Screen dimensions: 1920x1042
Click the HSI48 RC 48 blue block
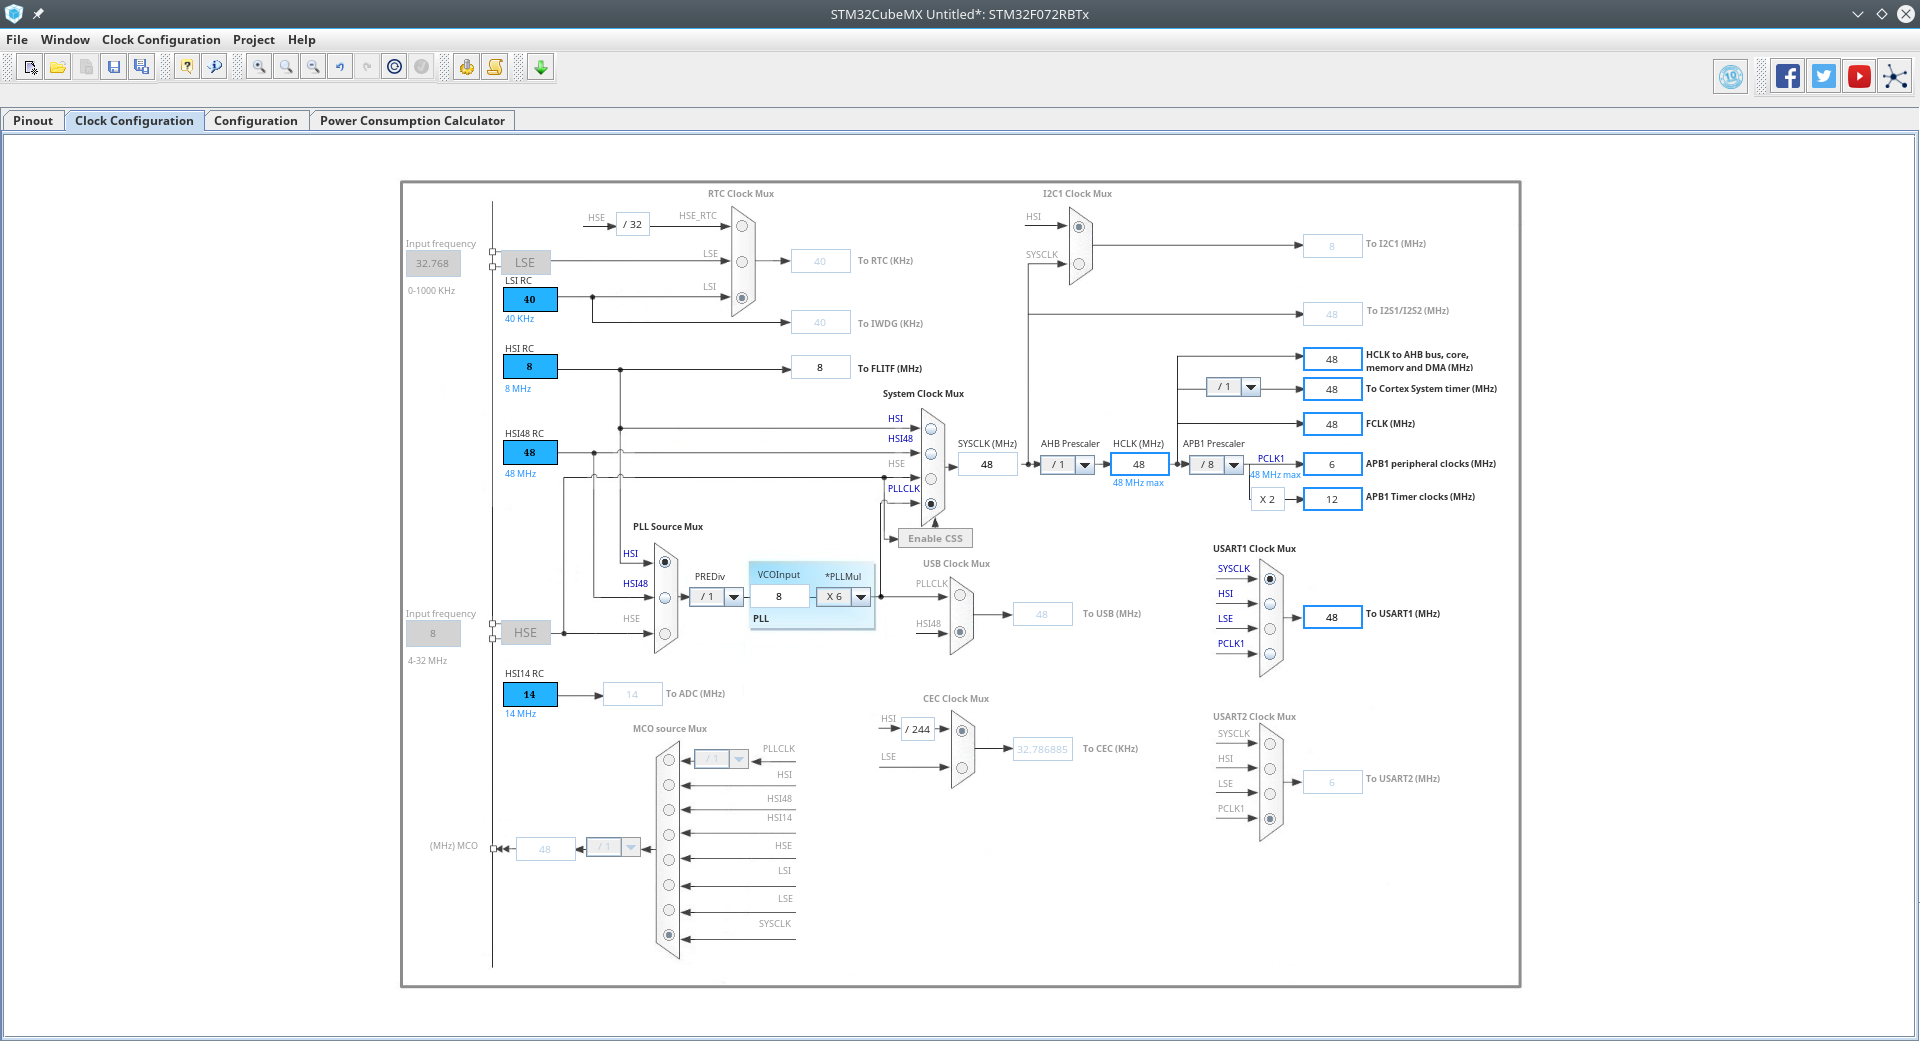530,453
